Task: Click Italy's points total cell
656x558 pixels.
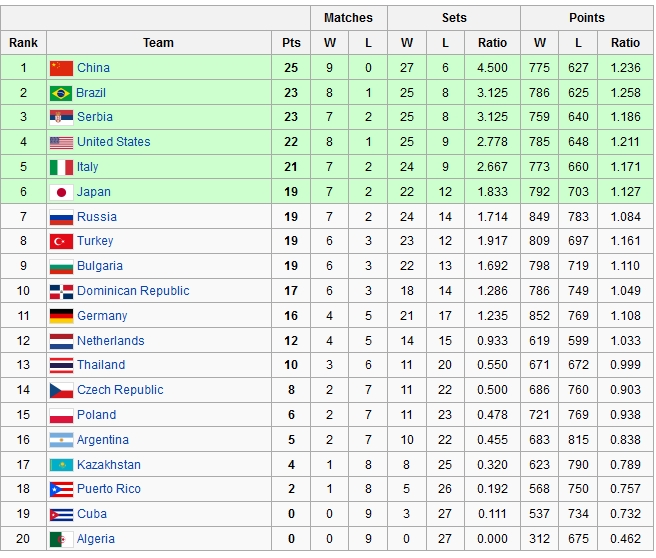Action: tap(291, 167)
